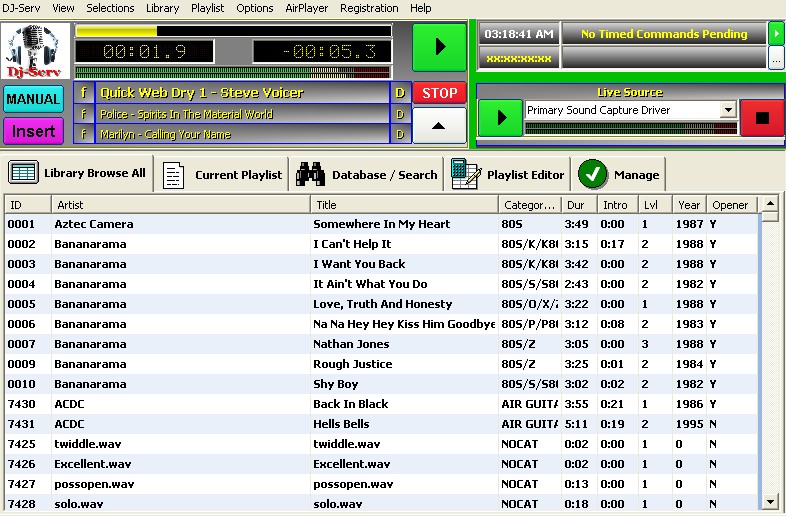Click No Timed Commands Pending display
The height and width of the screenshot is (516, 786).
click(664, 34)
